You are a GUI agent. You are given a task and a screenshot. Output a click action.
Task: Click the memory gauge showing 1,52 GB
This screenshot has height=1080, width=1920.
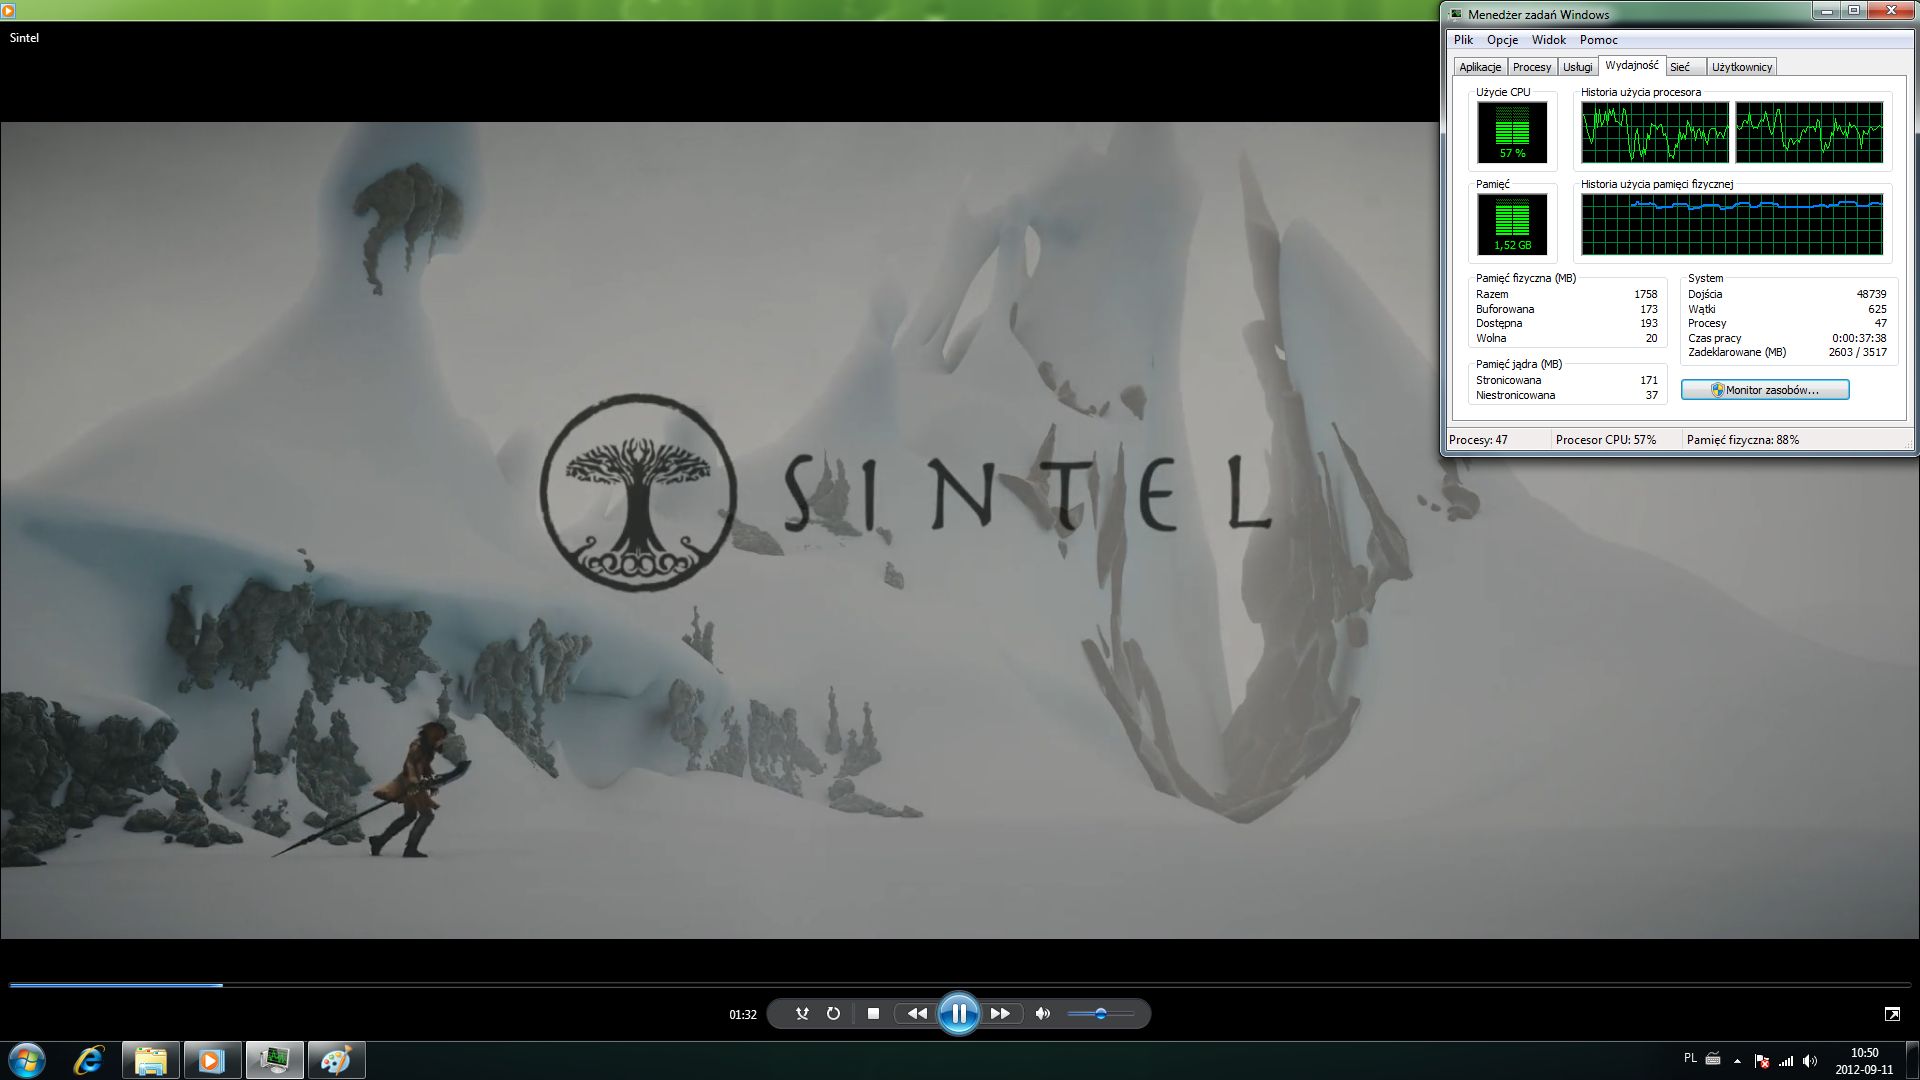tap(1512, 224)
